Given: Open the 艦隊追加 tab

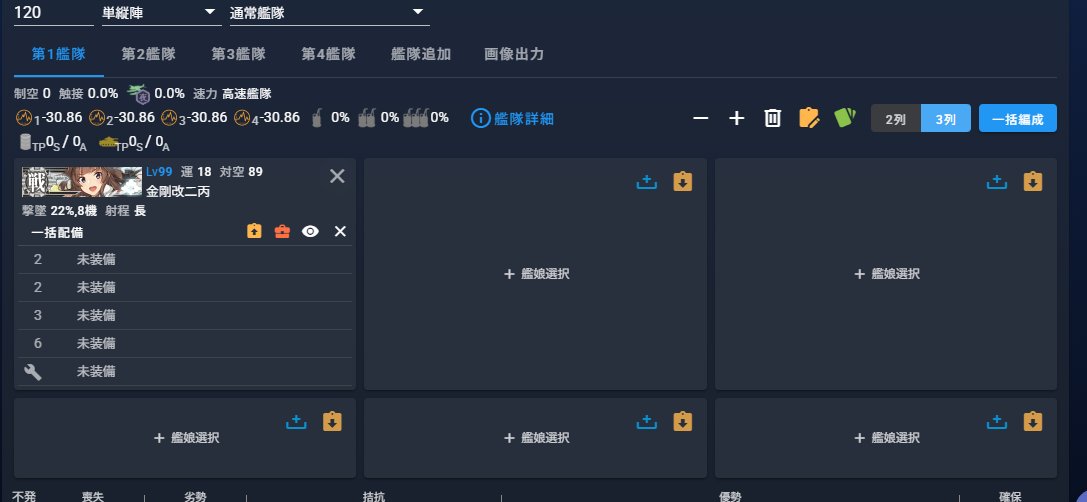Looking at the screenshot, I should [x=421, y=55].
